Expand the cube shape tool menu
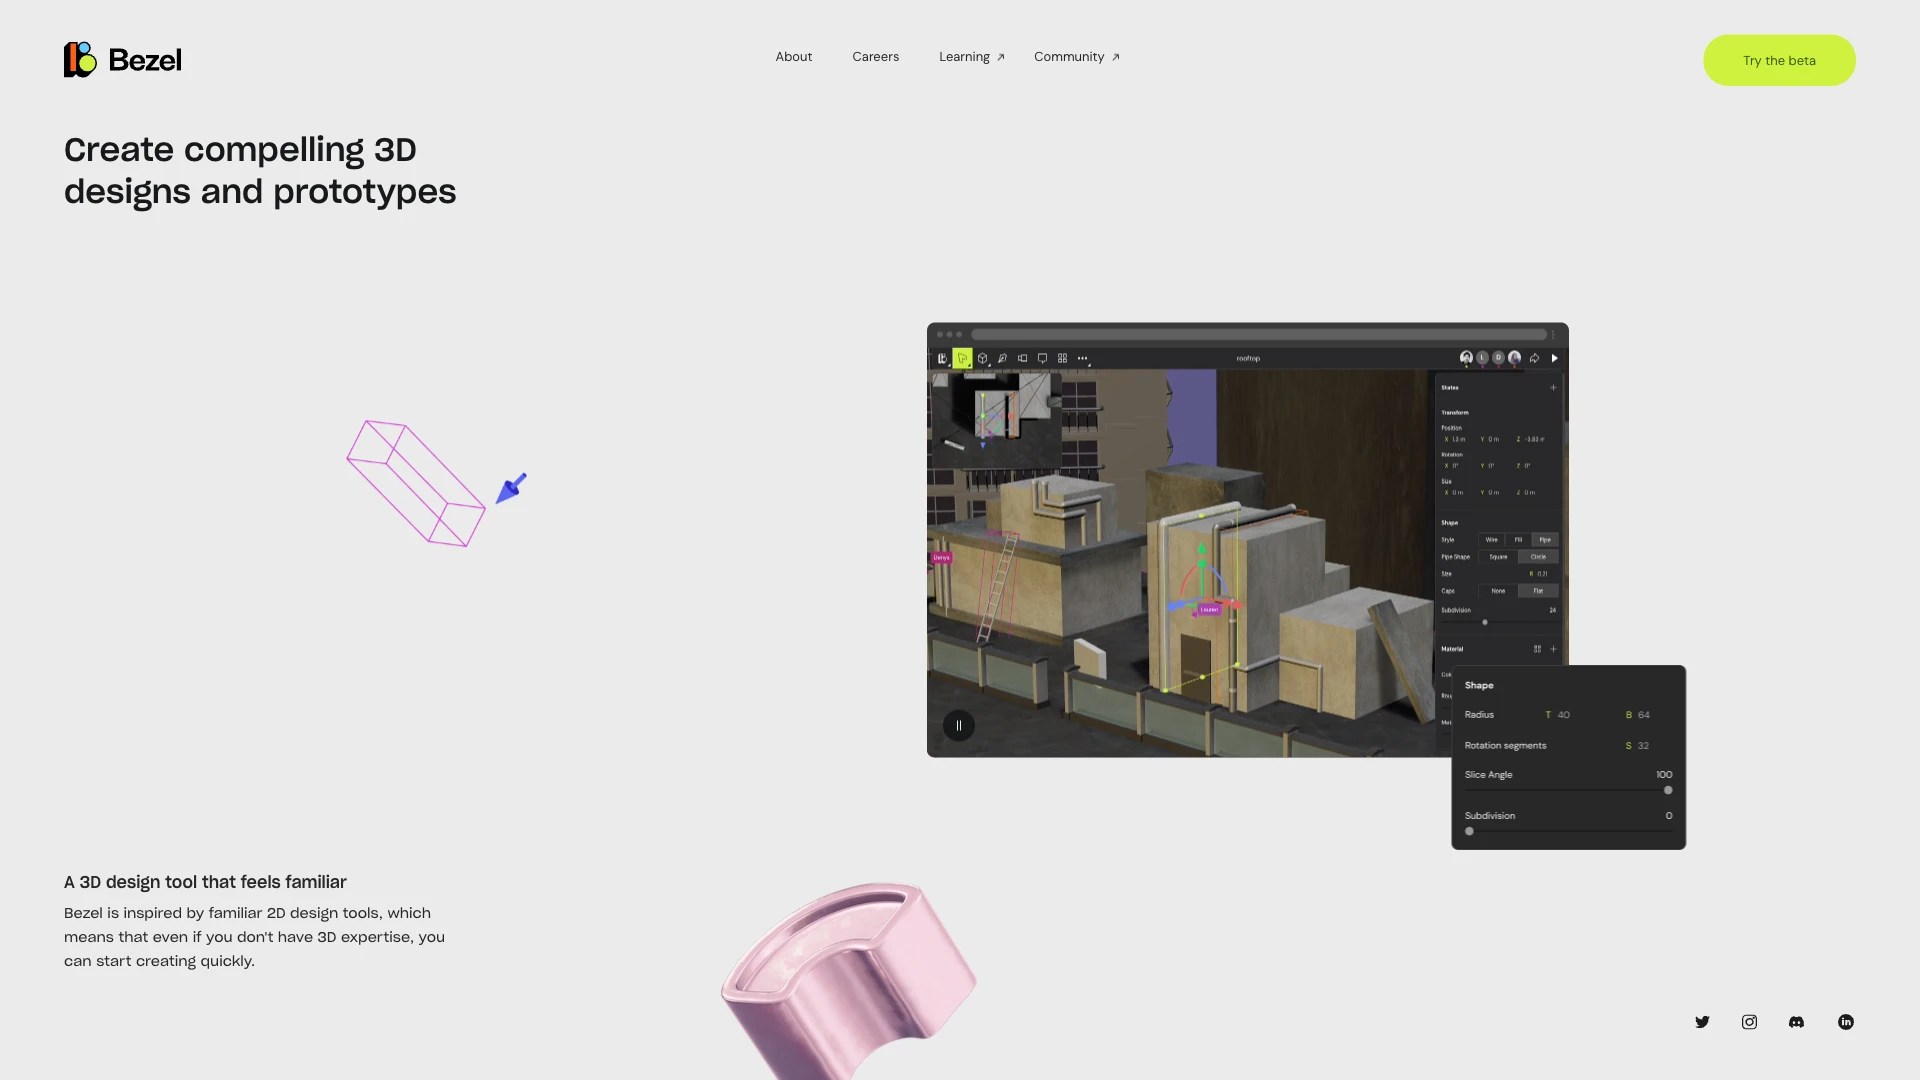 (983, 358)
